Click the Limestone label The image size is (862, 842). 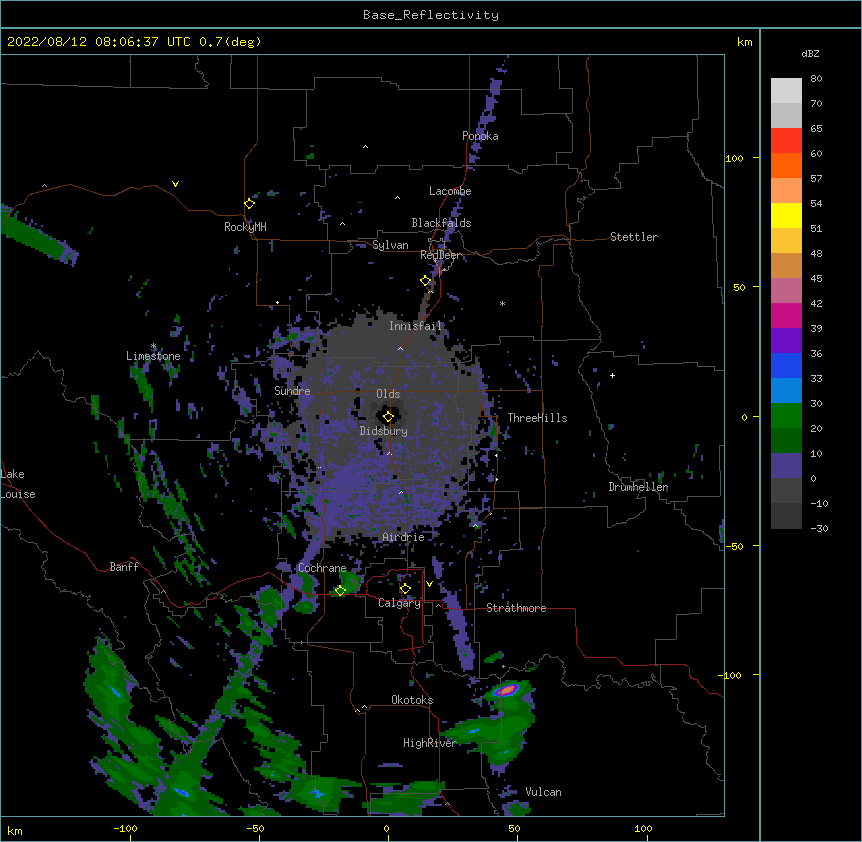(x=153, y=356)
